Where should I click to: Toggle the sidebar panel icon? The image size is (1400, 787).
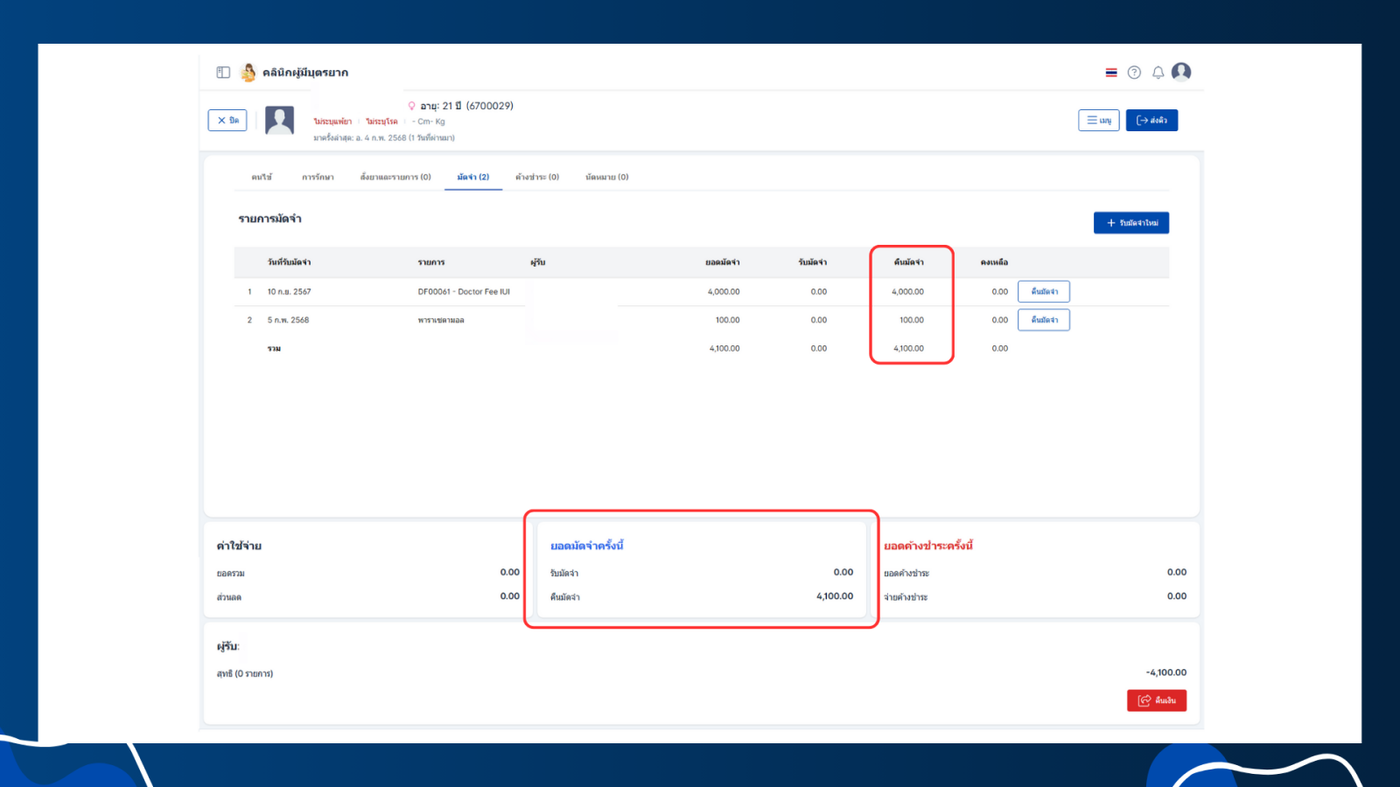click(223, 72)
